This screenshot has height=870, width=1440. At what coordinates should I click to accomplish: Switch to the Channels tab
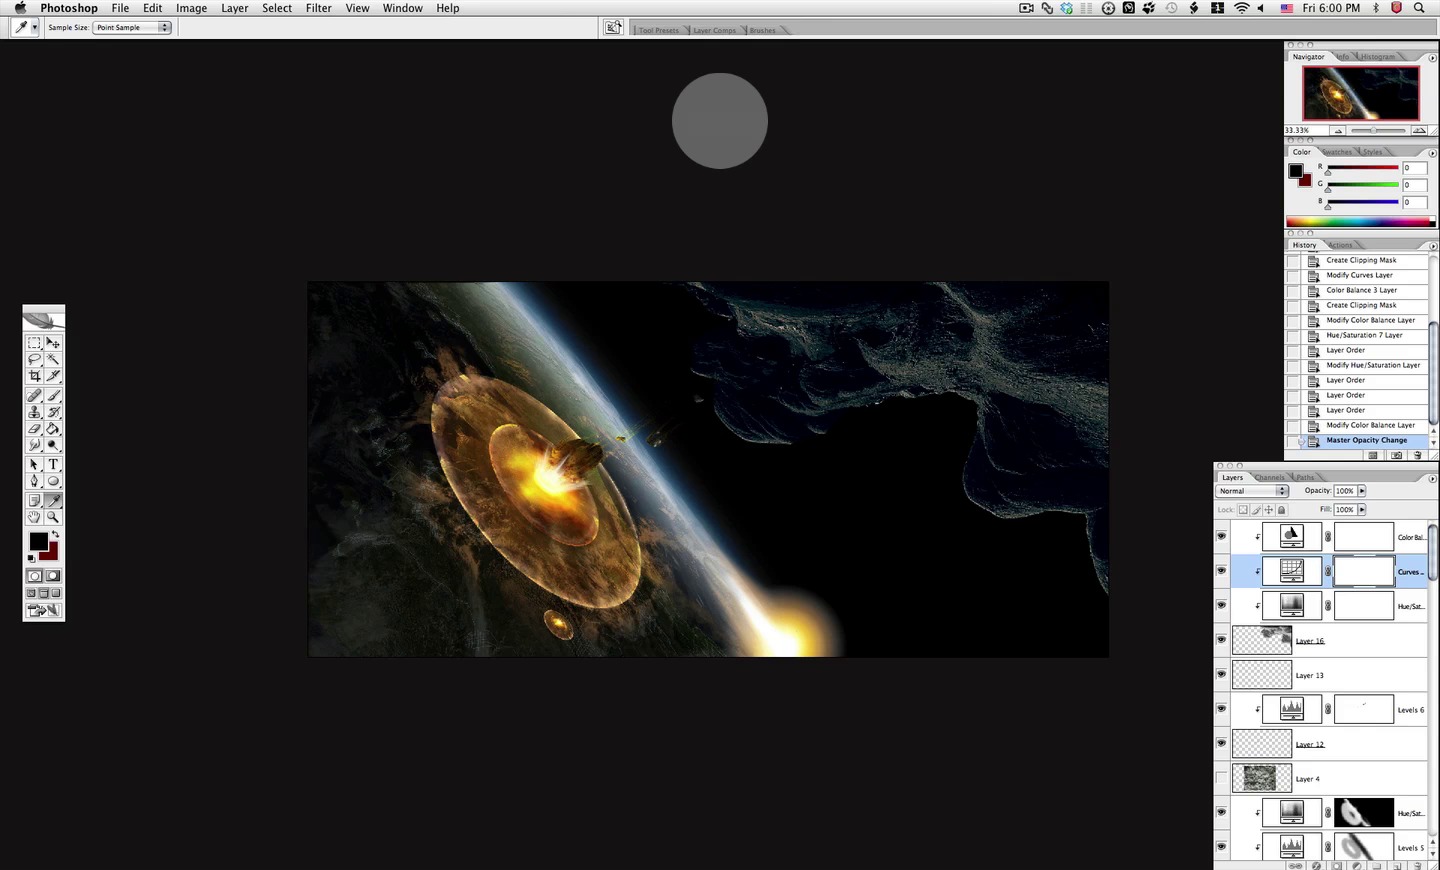1270,478
